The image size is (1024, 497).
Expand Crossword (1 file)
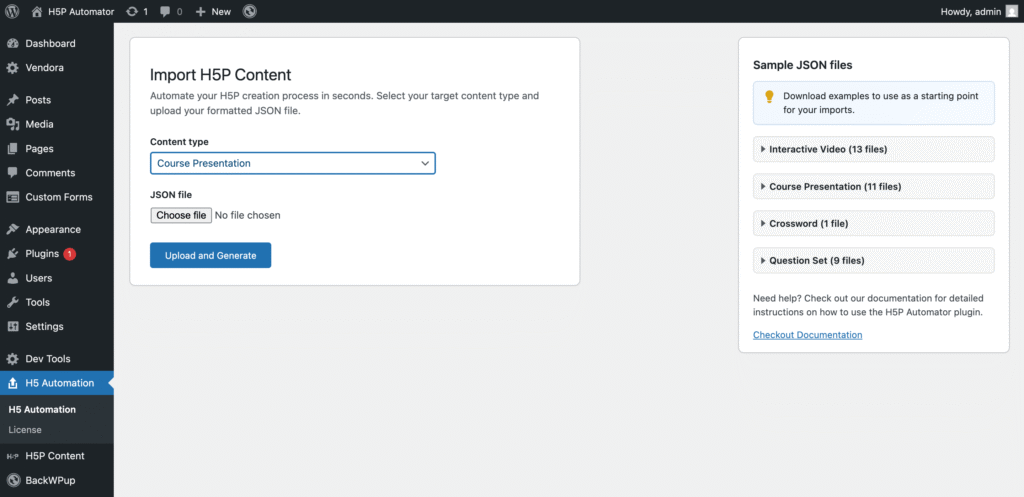[874, 223]
